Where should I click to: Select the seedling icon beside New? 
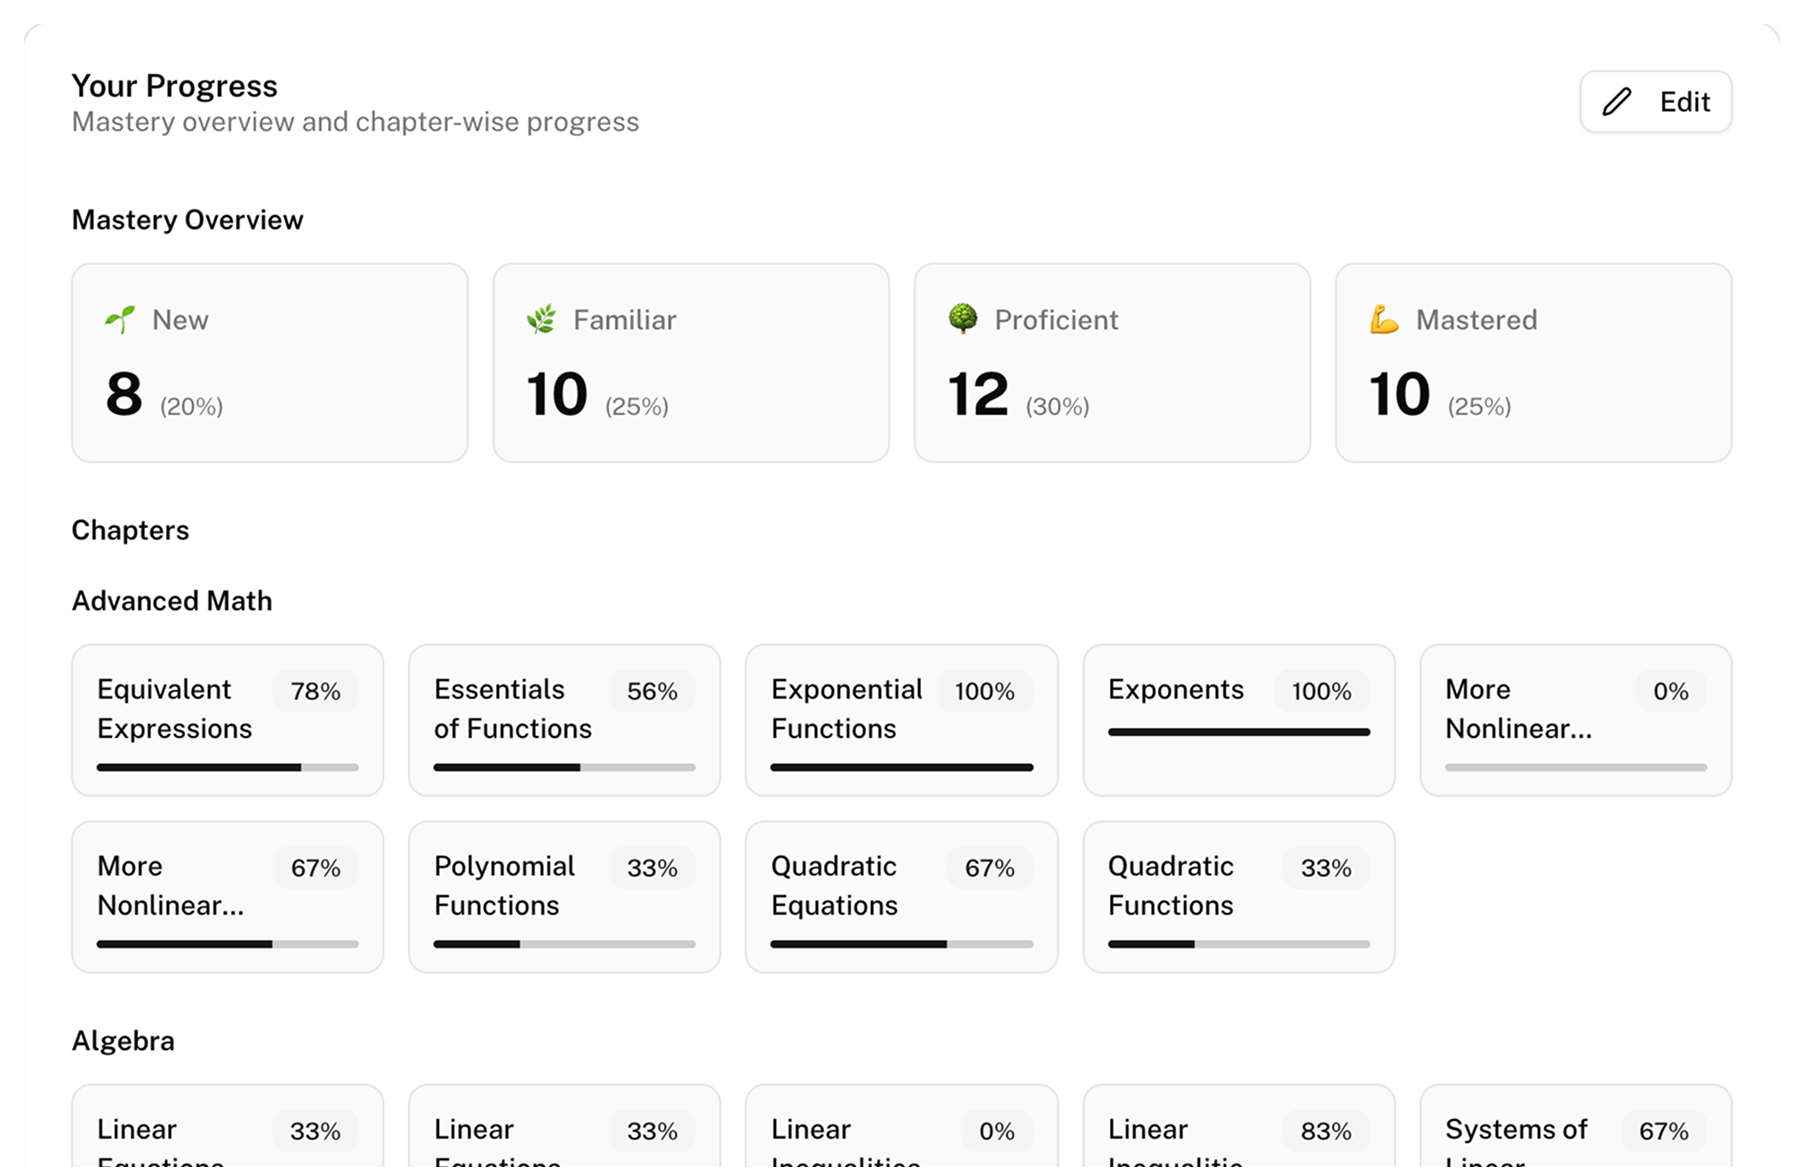pyautogui.click(x=119, y=318)
